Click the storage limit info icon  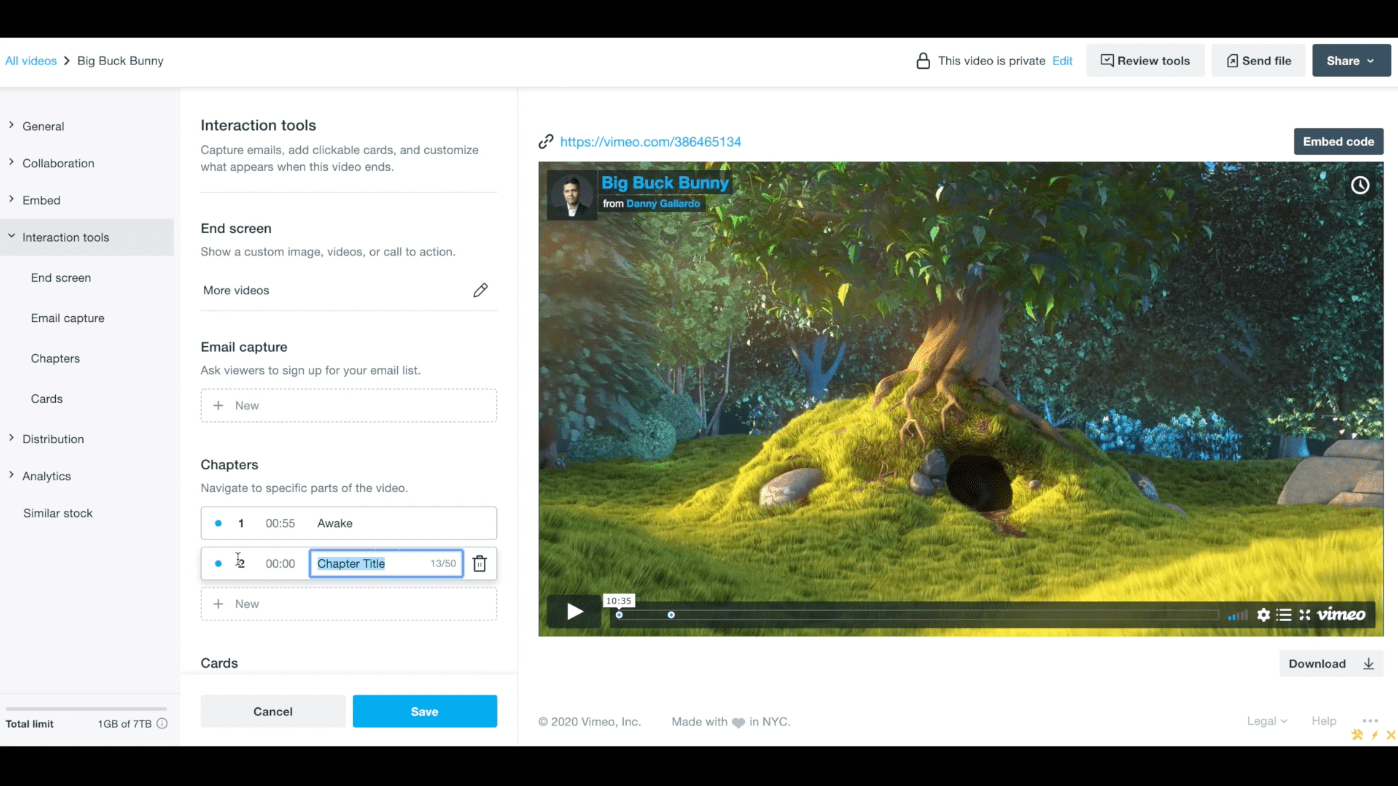(162, 724)
